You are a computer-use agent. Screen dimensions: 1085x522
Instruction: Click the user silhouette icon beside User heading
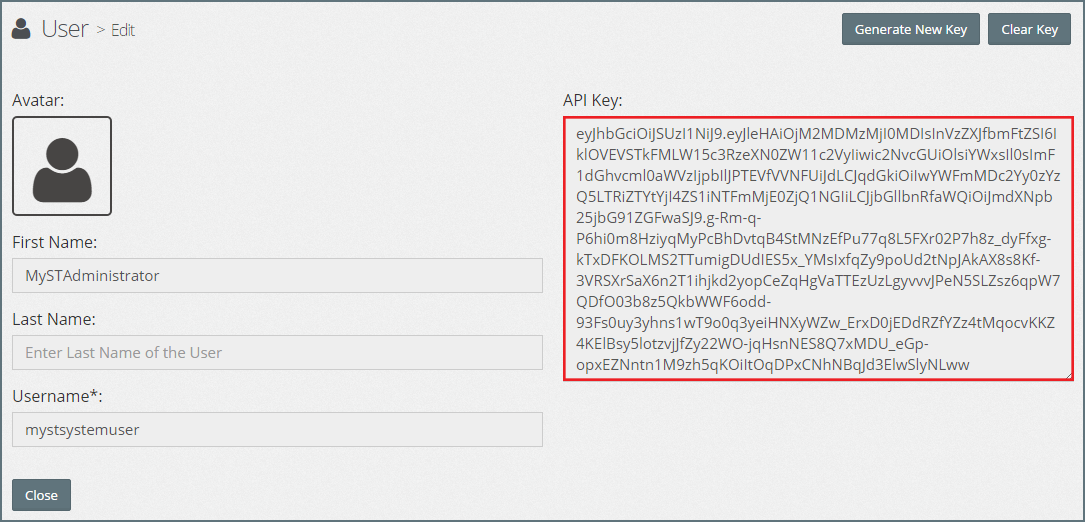pos(22,29)
